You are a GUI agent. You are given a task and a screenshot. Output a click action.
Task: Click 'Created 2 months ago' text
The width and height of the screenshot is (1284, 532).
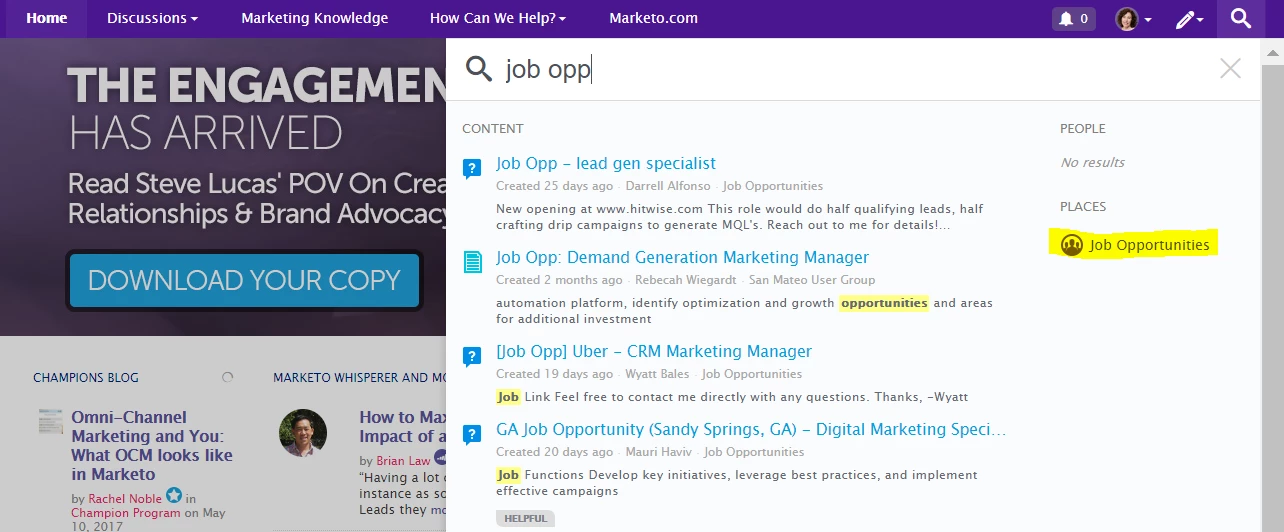(559, 280)
